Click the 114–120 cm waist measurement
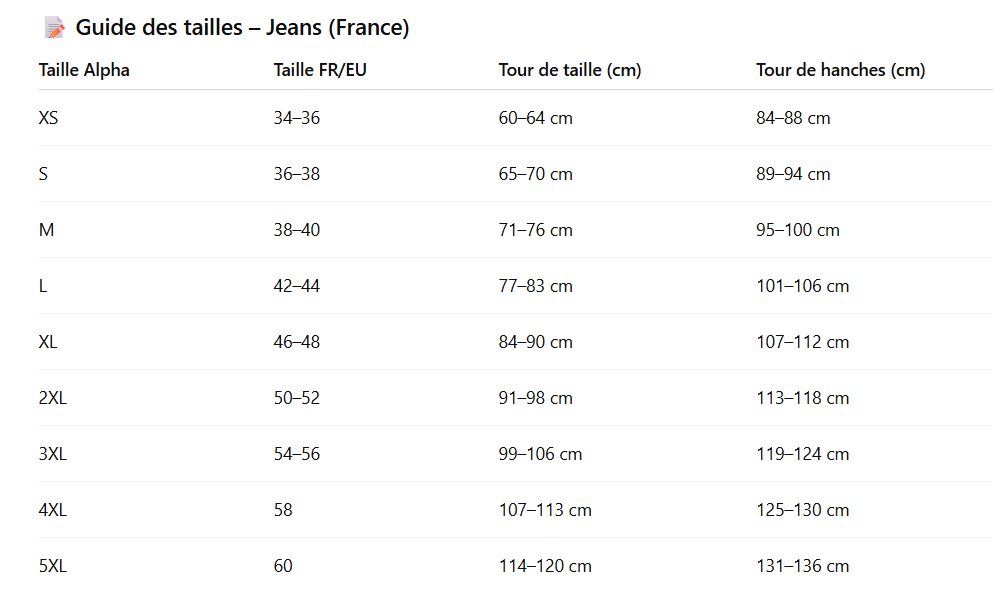The width and height of the screenshot is (993, 607). (545, 566)
